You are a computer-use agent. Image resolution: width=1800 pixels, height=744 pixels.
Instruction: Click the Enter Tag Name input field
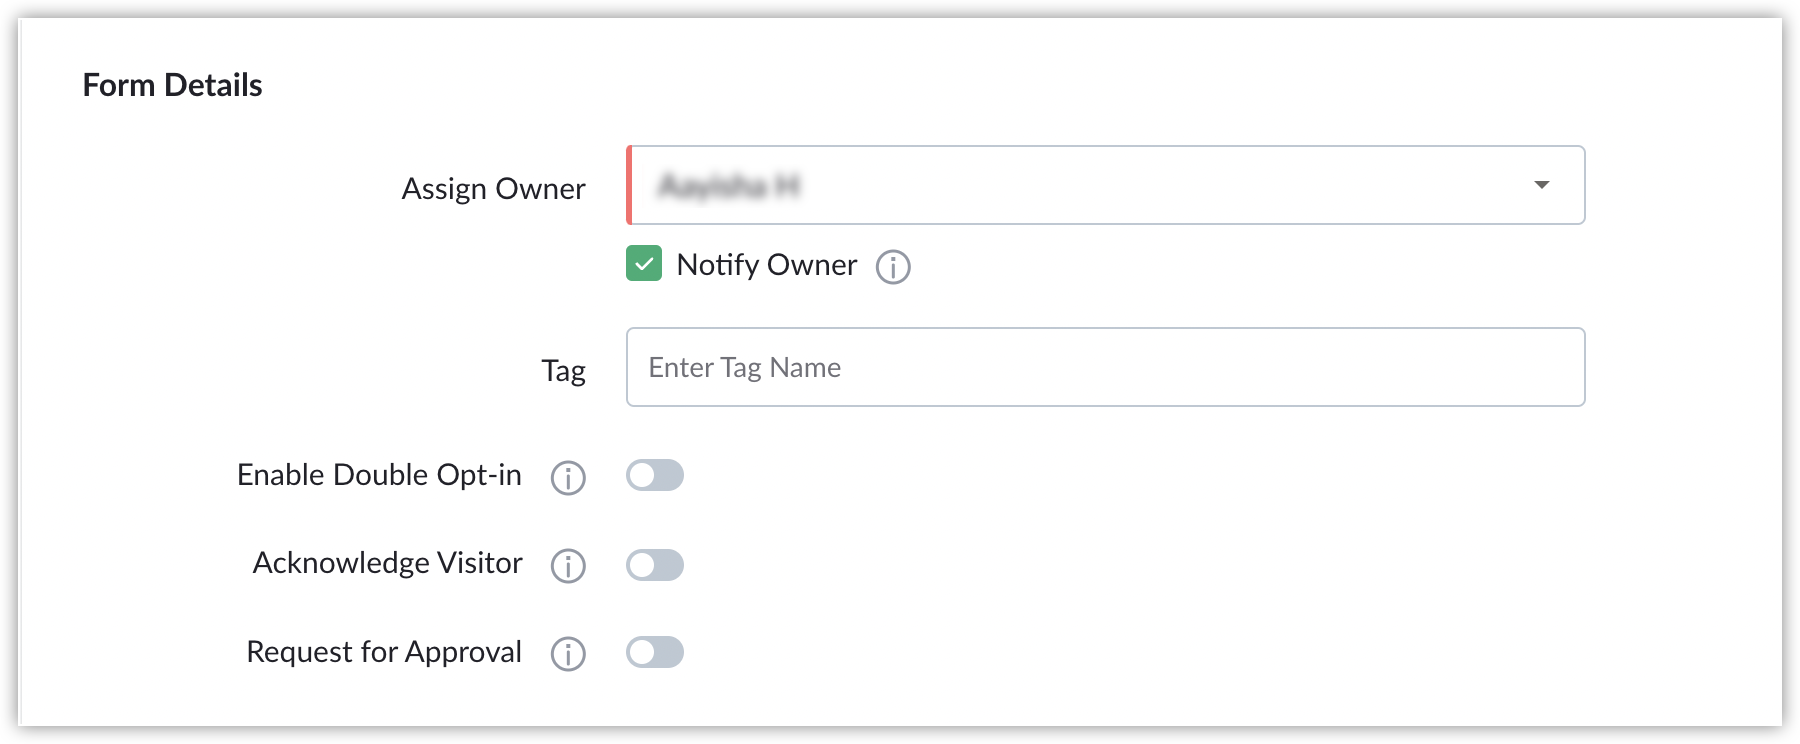tap(1105, 367)
